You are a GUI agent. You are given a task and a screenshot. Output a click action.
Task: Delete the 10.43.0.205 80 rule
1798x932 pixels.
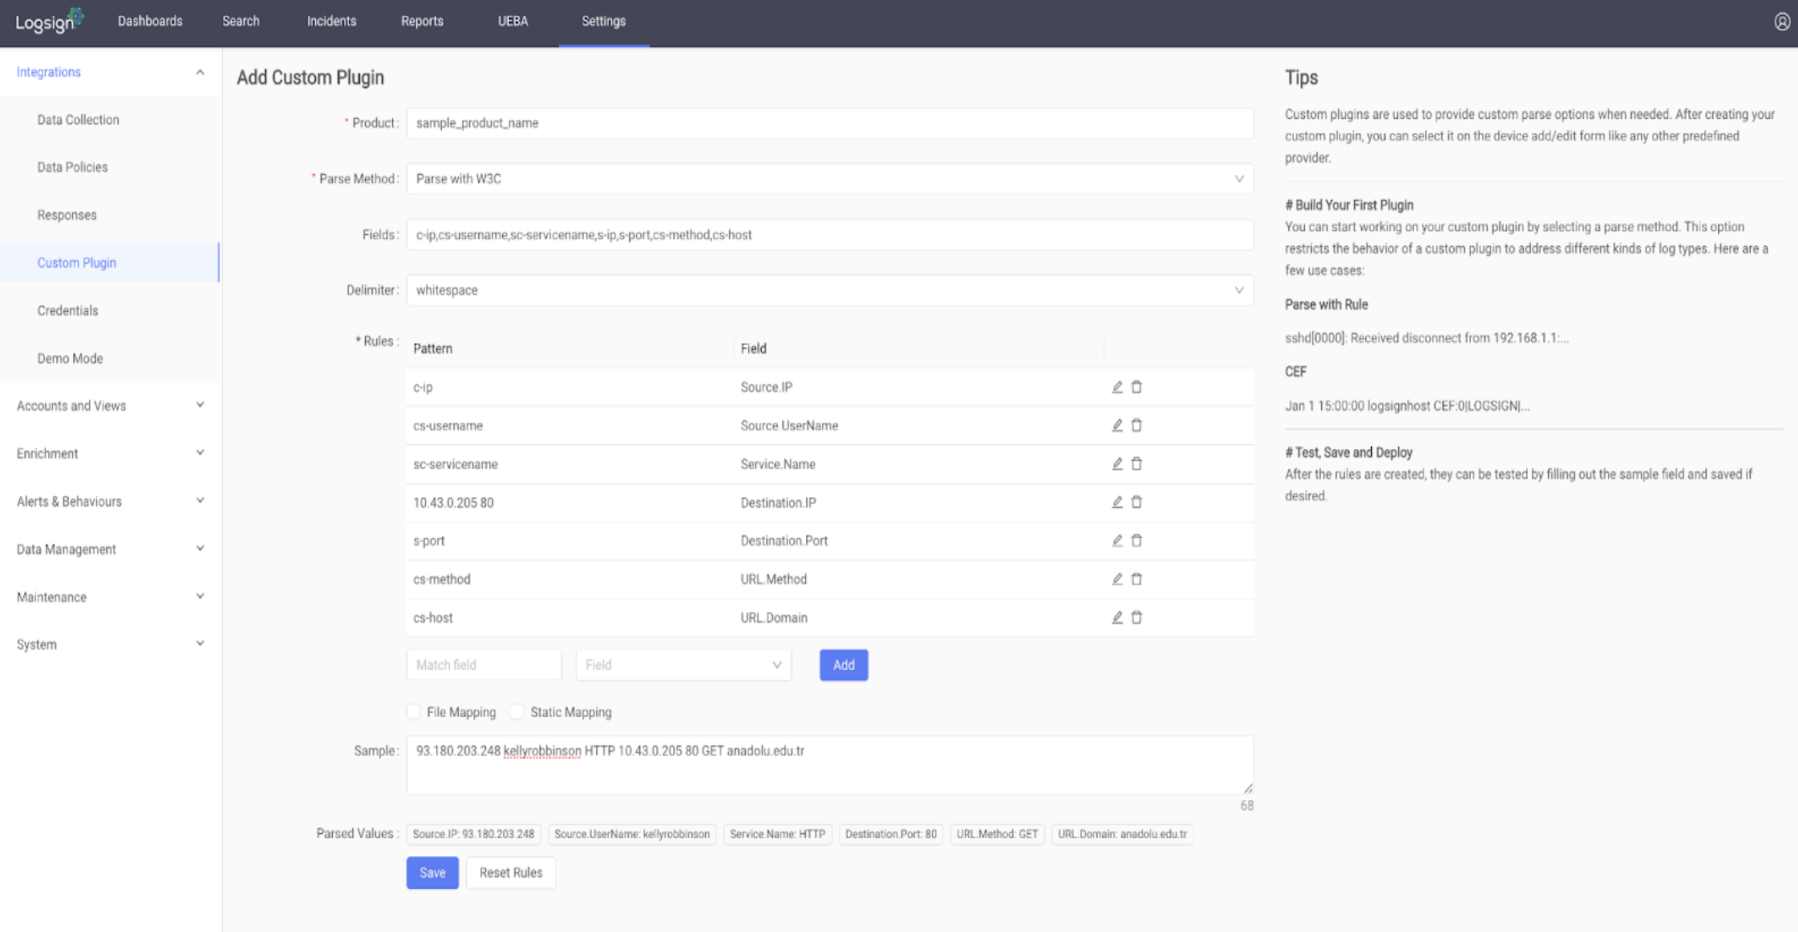point(1137,502)
